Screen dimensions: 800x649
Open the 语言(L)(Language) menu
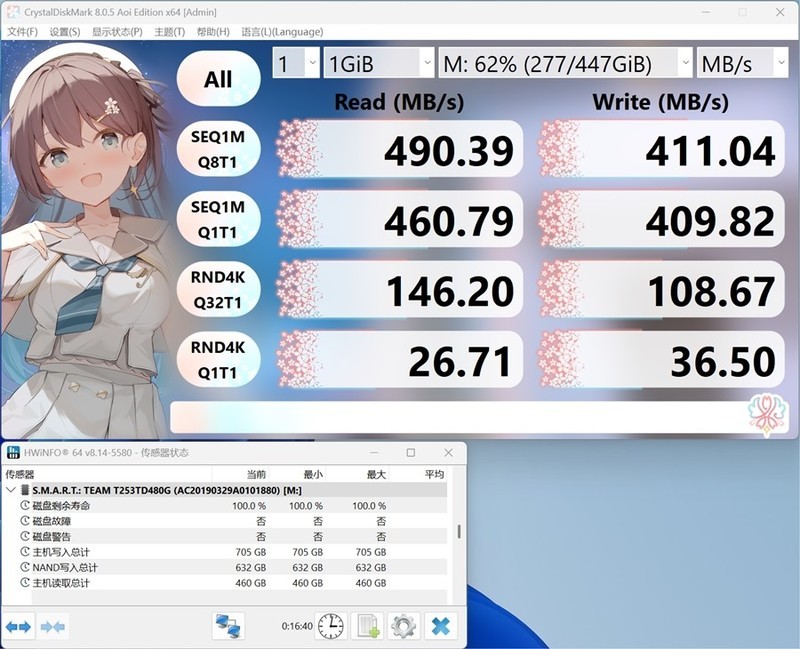pyautogui.click(x=282, y=32)
